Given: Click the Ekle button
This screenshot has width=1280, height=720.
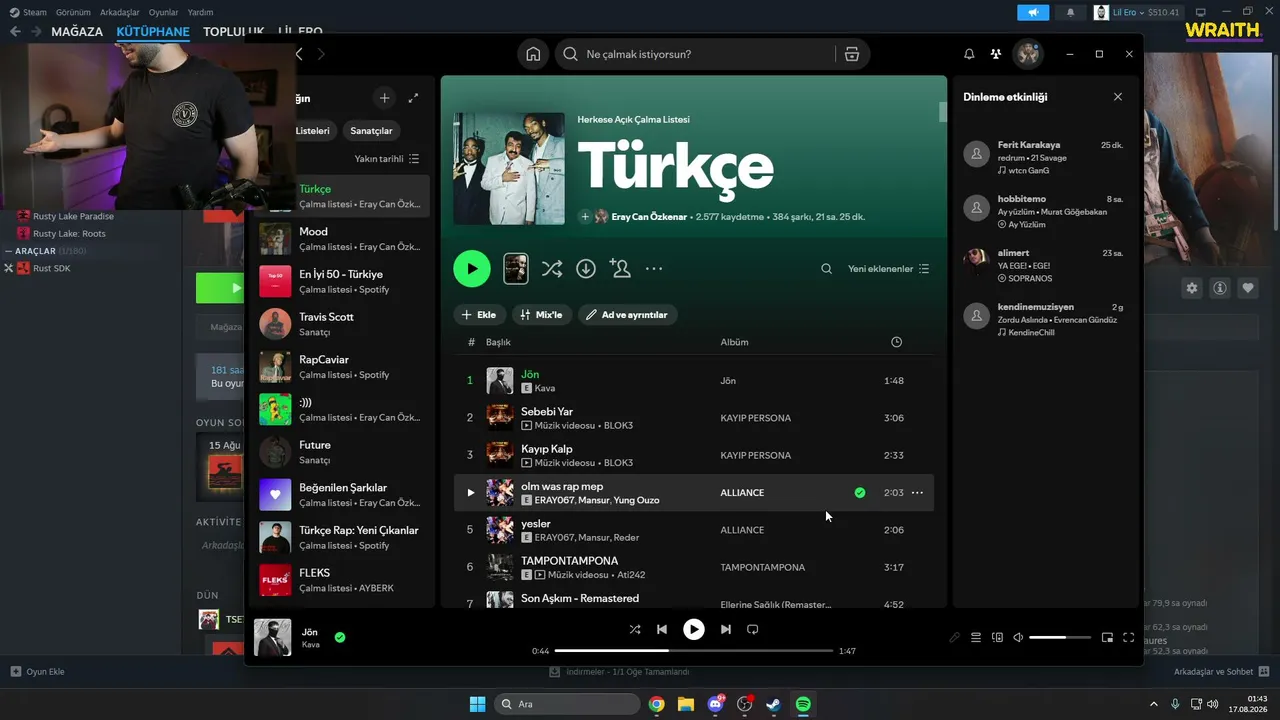Looking at the screenshot, I should click(x=479, y=315).
